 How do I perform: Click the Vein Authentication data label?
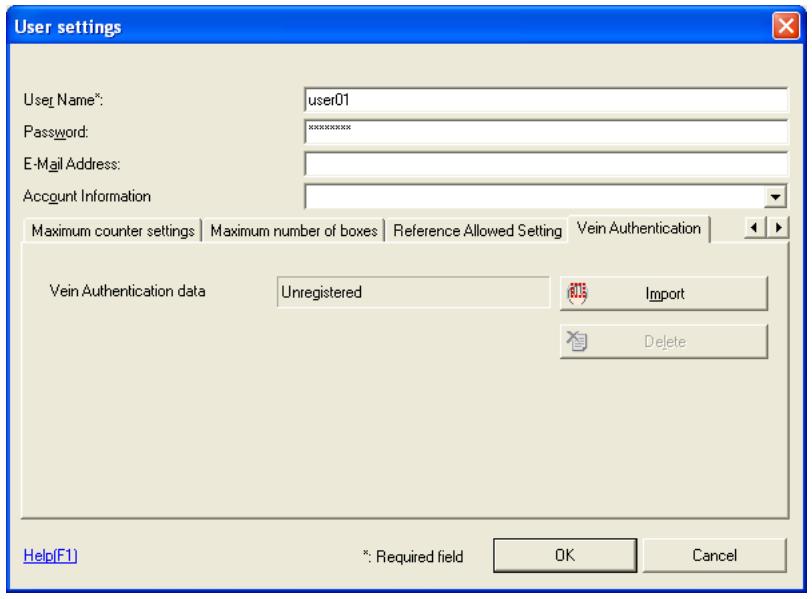(127, 291)
